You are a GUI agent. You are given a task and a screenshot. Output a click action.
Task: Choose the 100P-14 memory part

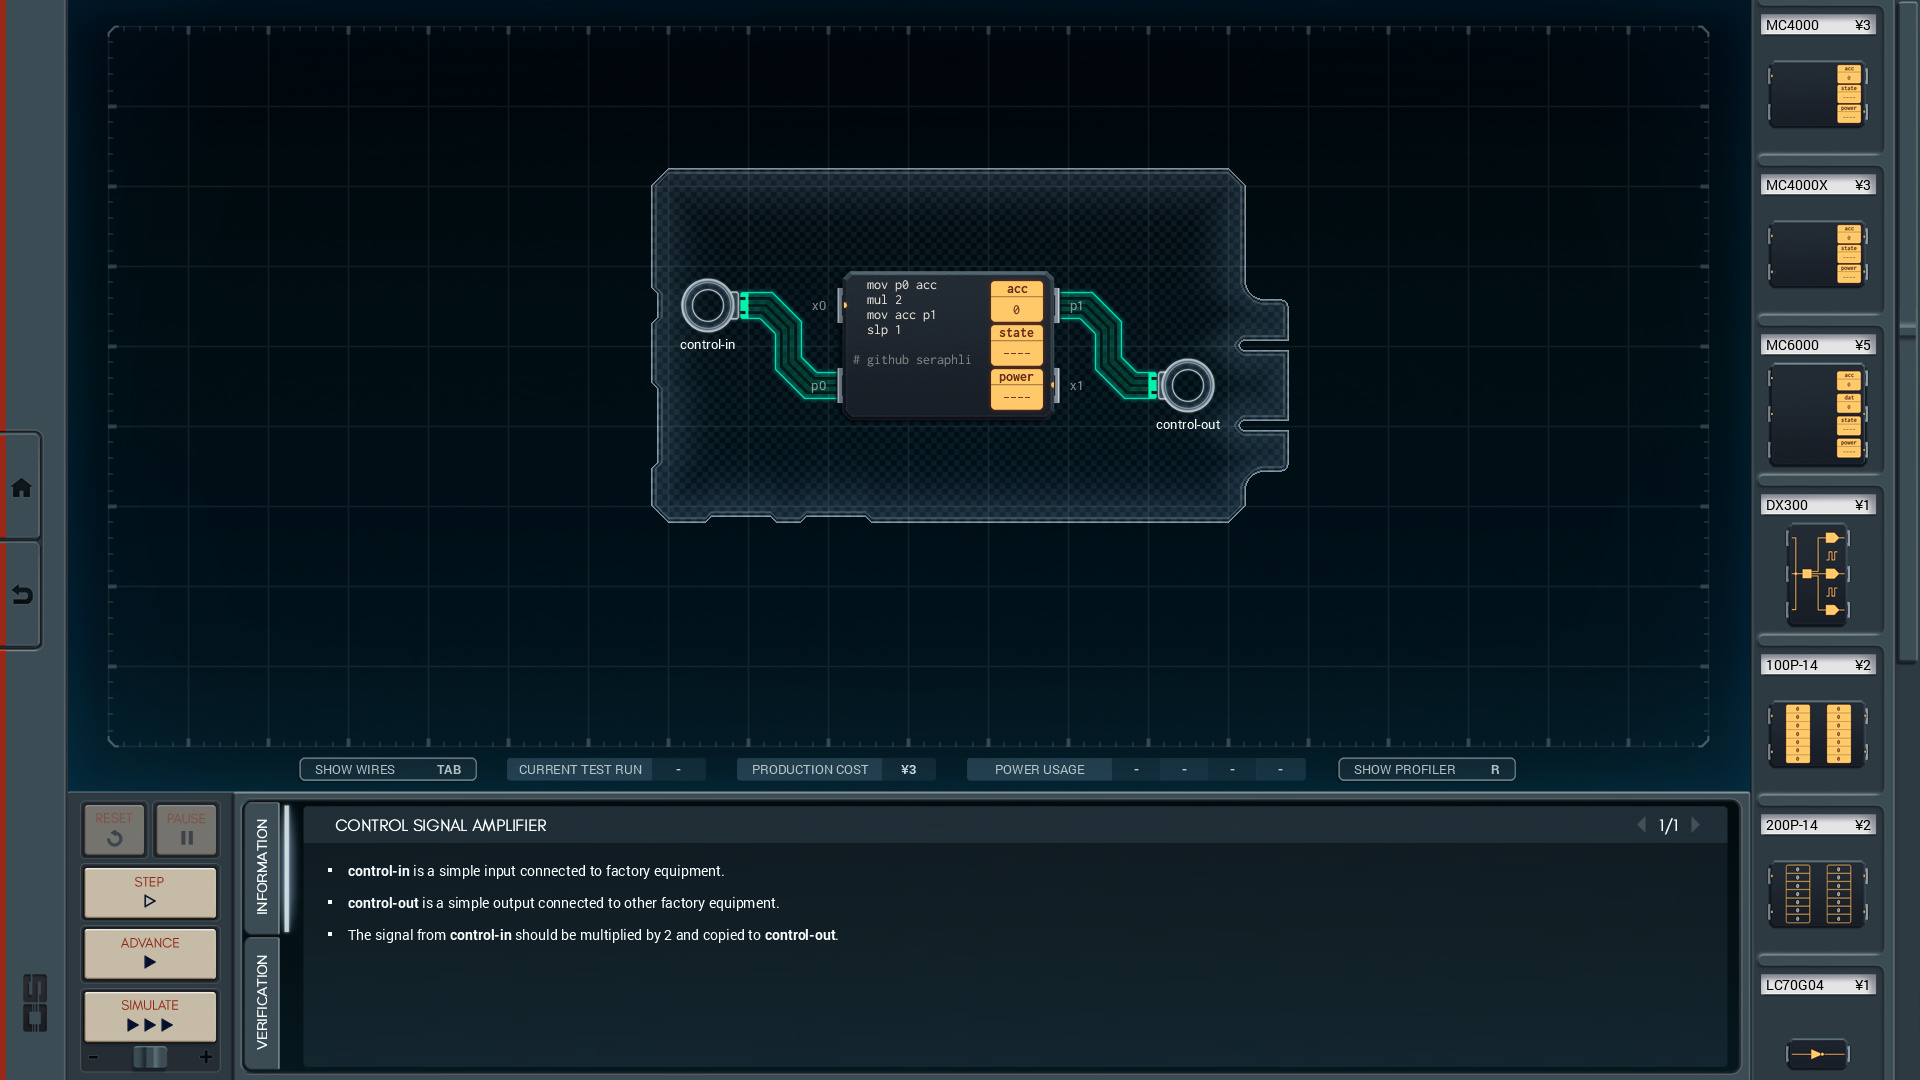point(1817,734)
